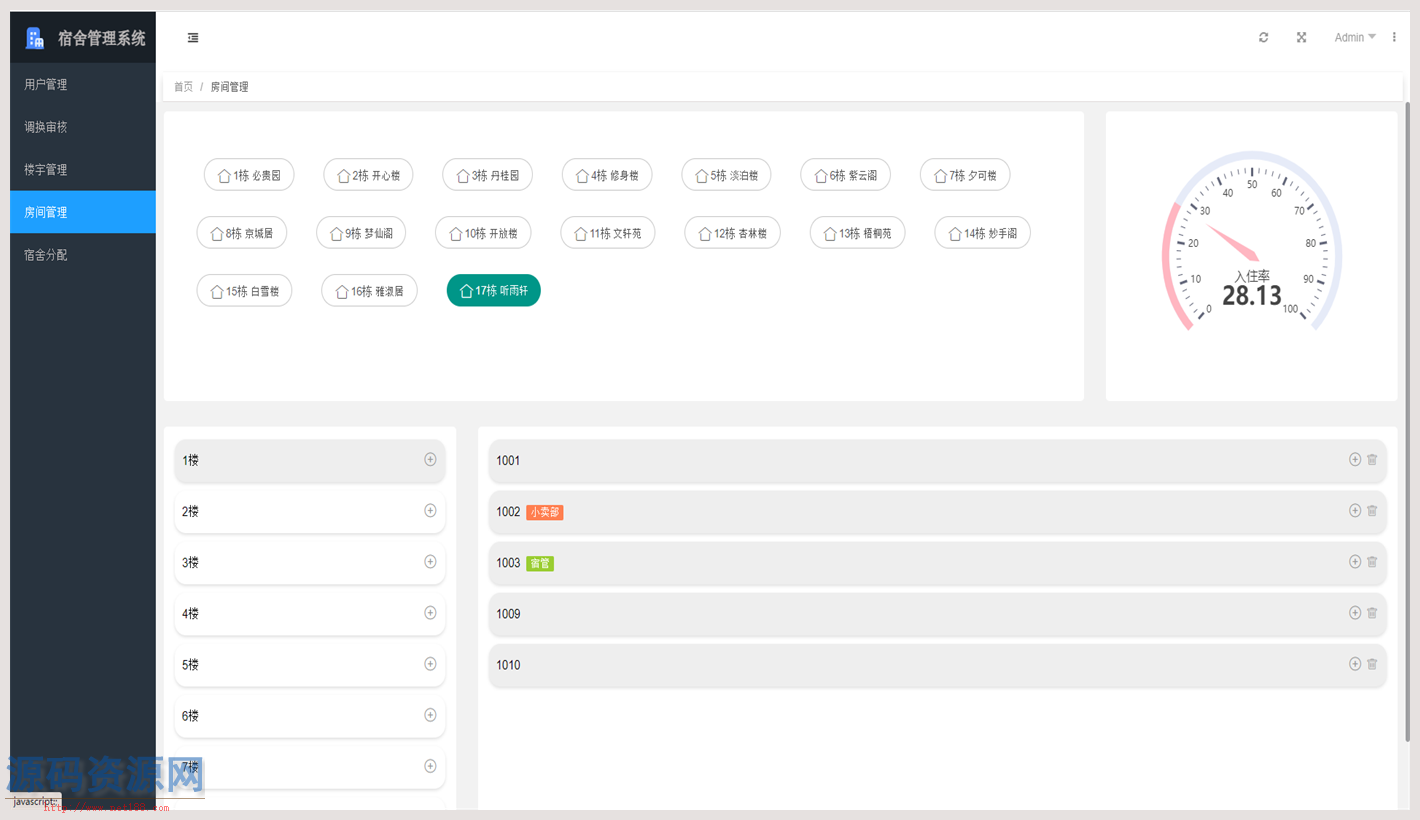This screenshot has height=820, width=1420.
Task: Select building 7栋 夕可楼
Action: pos(965,175)
